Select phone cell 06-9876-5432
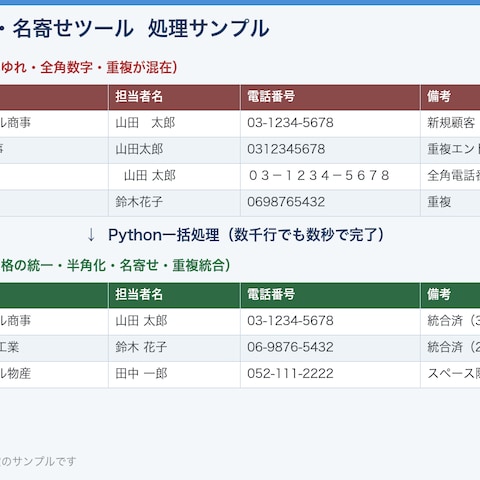Screen dimensions: 480x480 [330, 348]
